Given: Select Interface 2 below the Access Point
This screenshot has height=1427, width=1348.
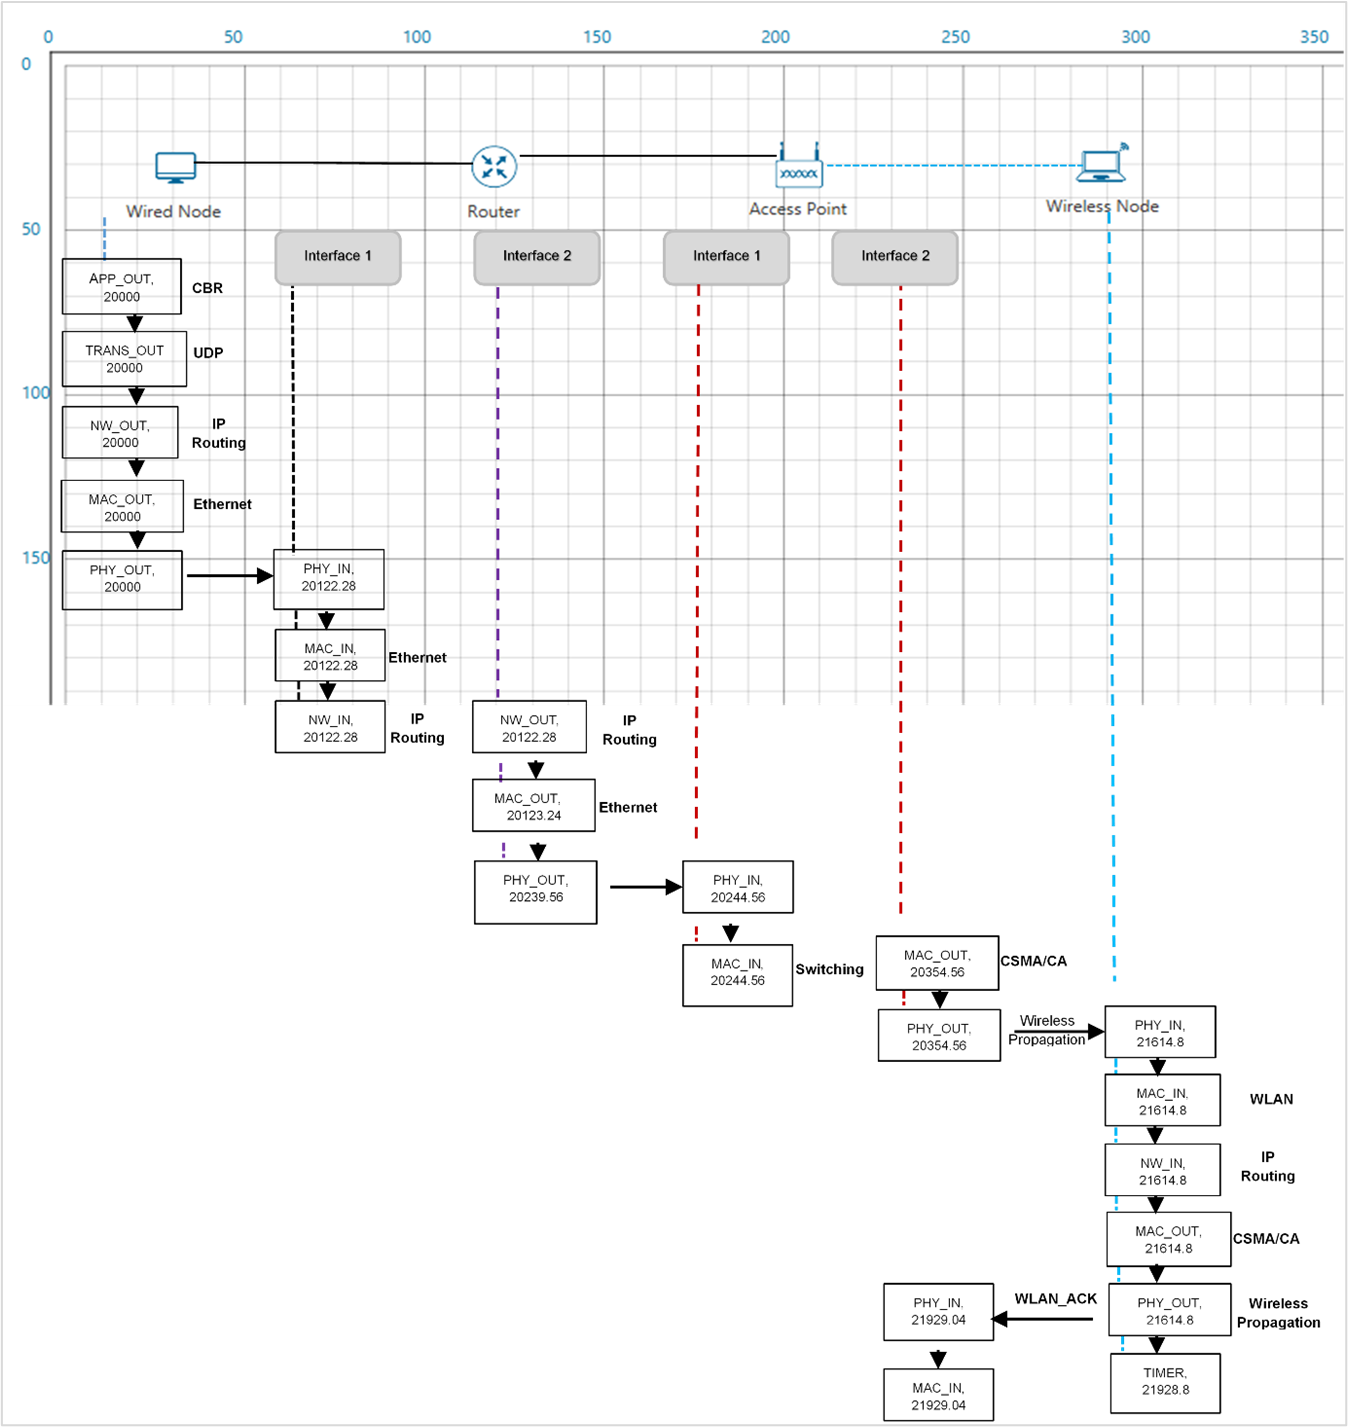Looking at the screenshot, I should point(895,257).
